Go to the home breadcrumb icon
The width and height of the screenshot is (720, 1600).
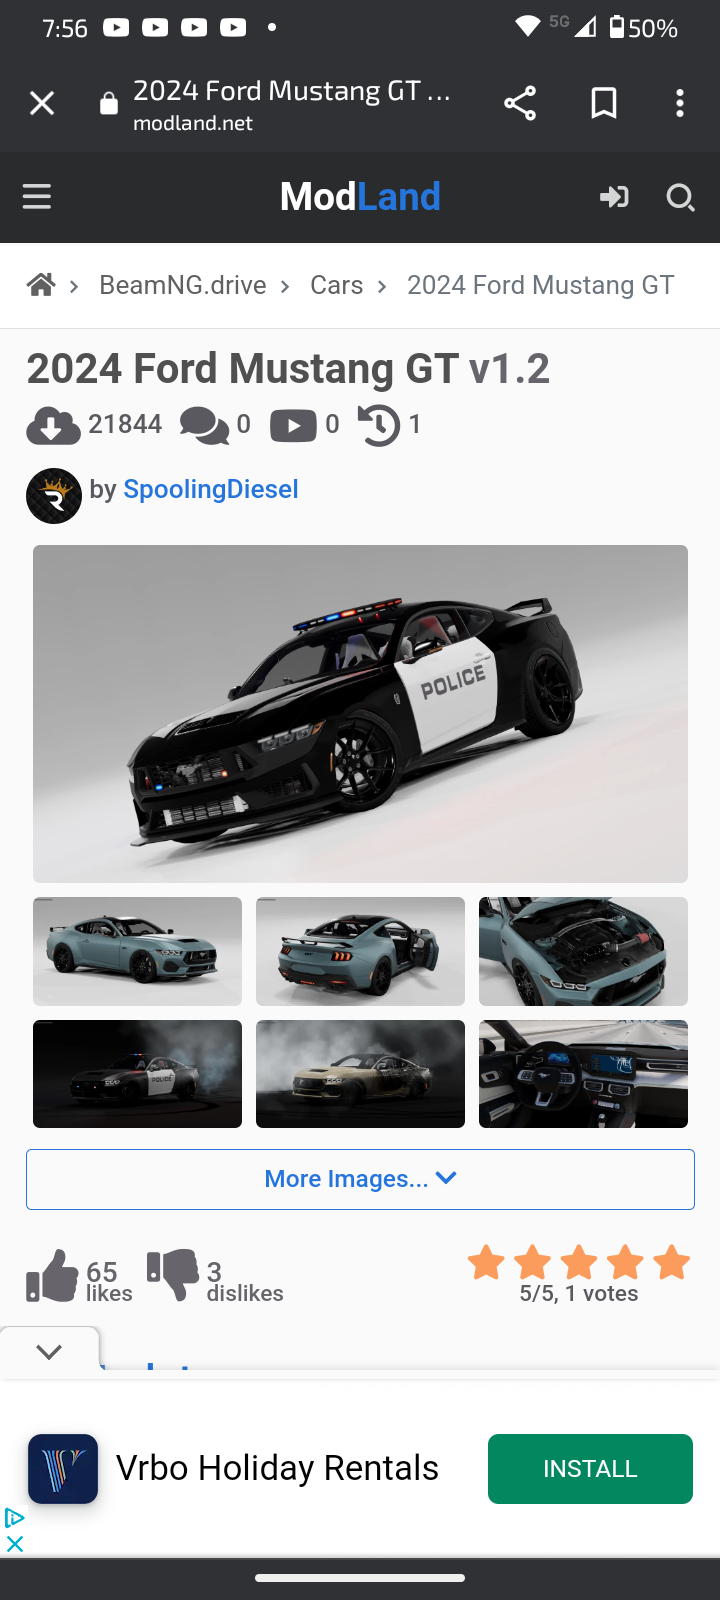pos(41,285)
